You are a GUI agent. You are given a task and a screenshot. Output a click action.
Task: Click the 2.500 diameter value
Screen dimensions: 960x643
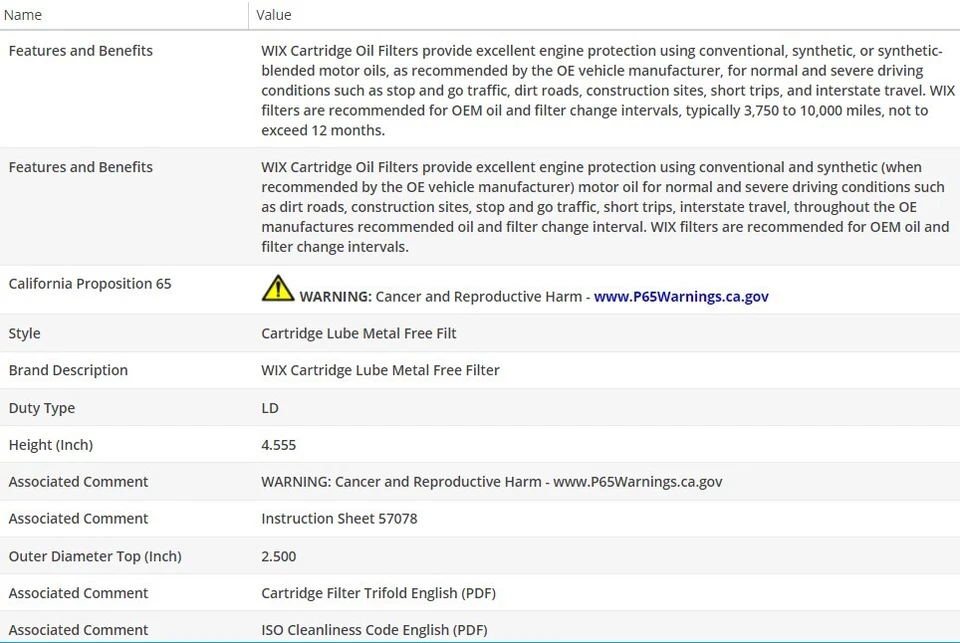coord(279,556)
